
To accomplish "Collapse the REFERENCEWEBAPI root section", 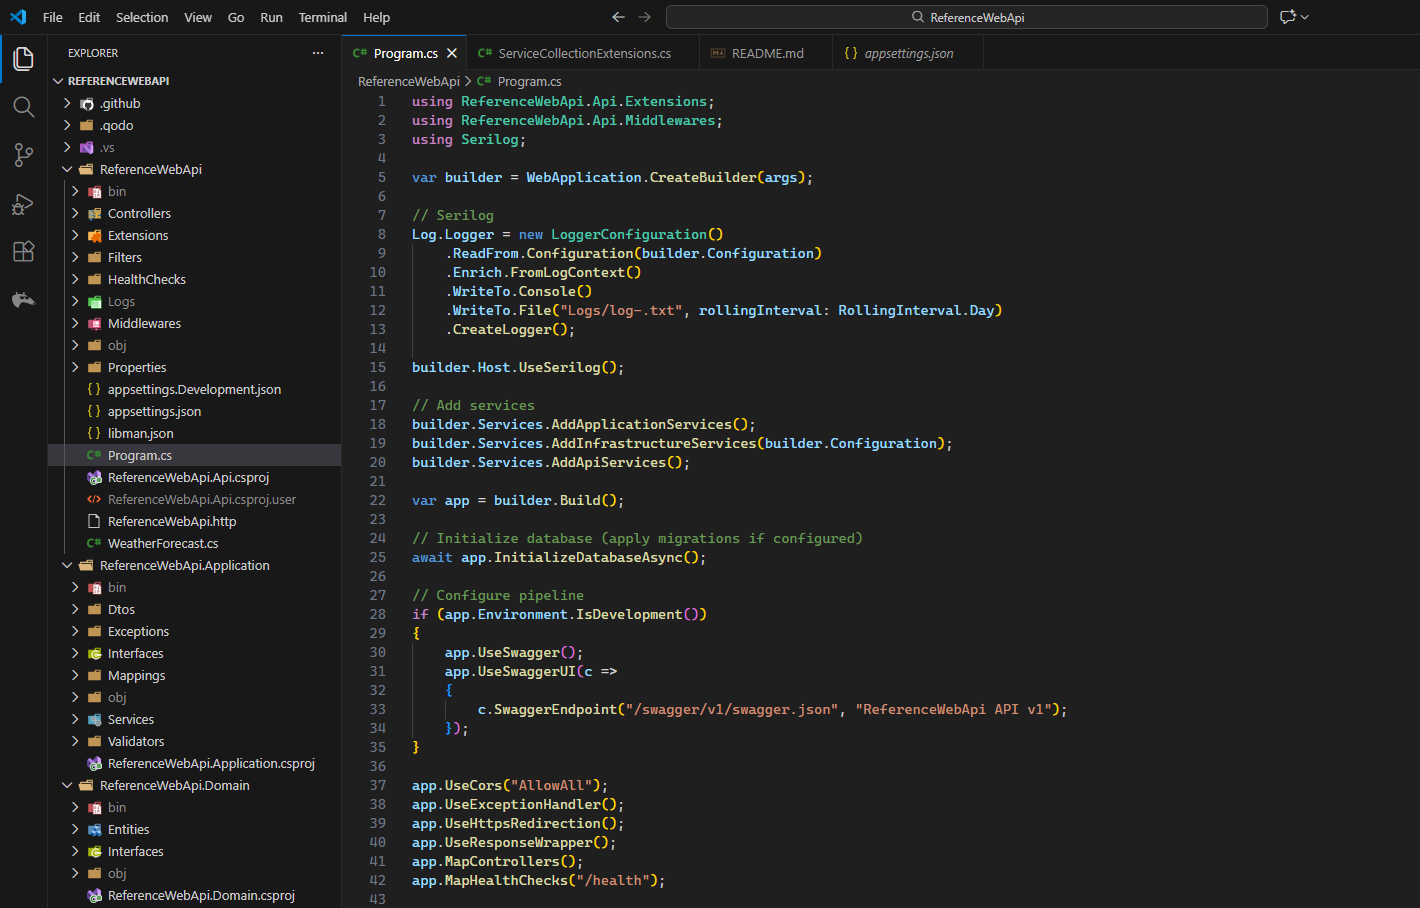I will [195, 81].
